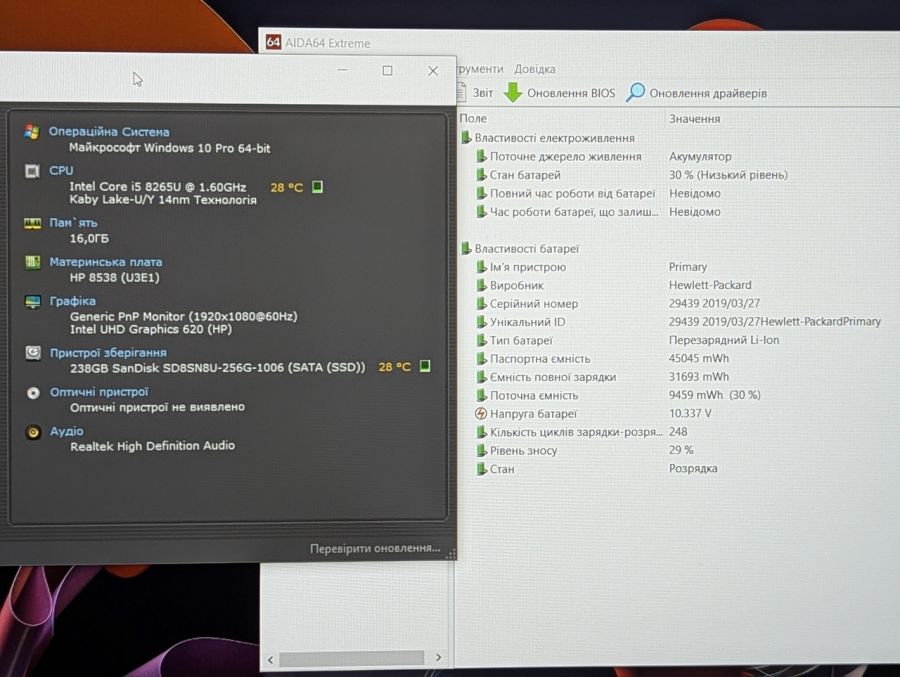900x677 pixels.
Task: Click the icon beside Паспортна ємність
Action: pos(481,359)
